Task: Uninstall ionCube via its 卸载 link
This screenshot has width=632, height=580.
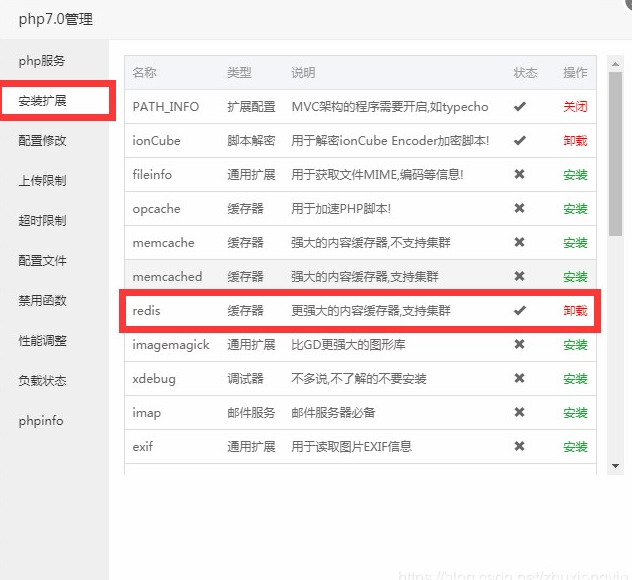Action: pos(575,141)
